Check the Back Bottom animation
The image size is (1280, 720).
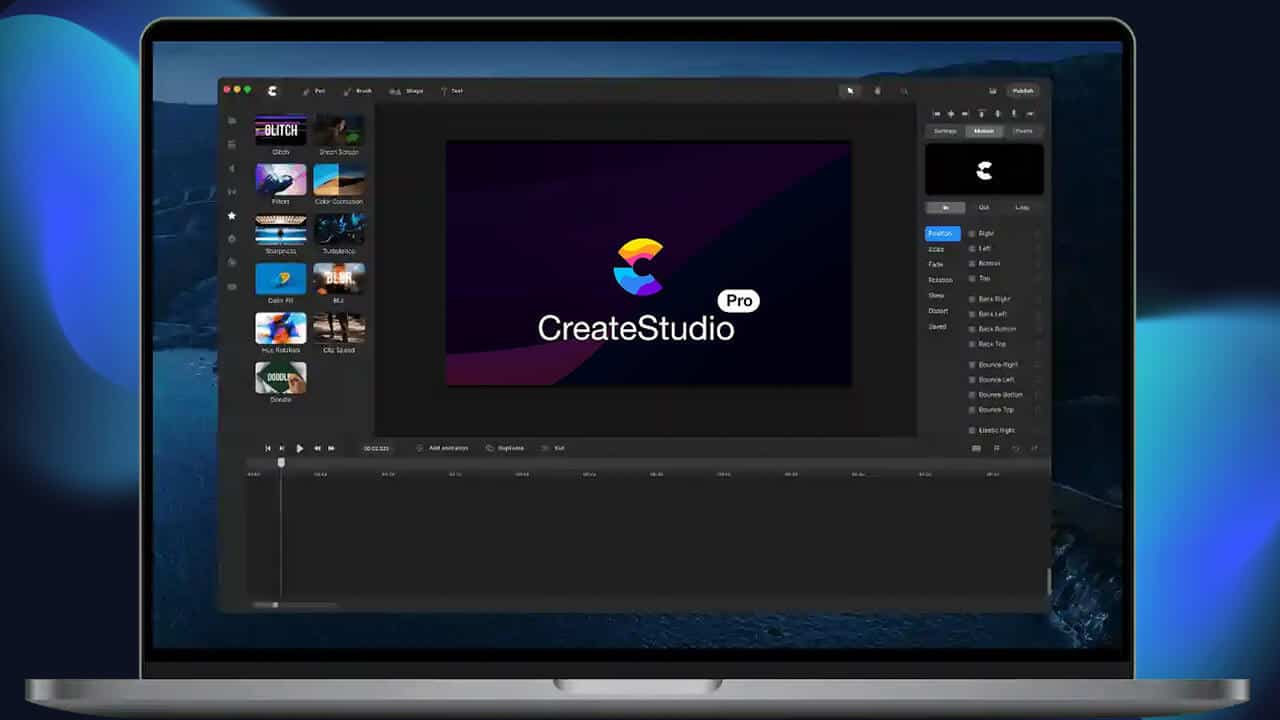pos(971,329)
